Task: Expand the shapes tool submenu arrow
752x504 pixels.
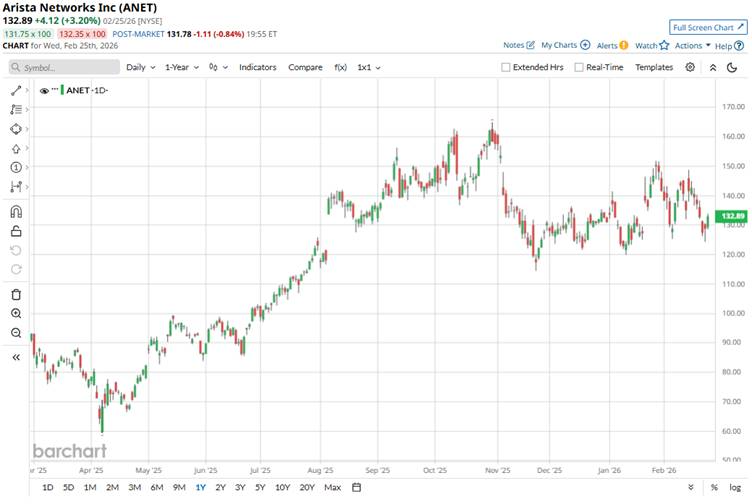Action: tap(27, 129)
